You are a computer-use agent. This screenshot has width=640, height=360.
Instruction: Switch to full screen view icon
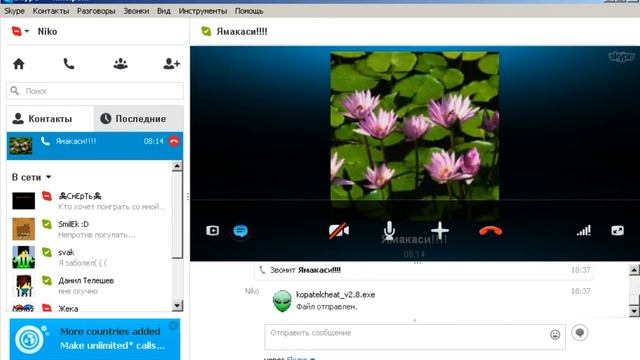(x=618, y=231)
